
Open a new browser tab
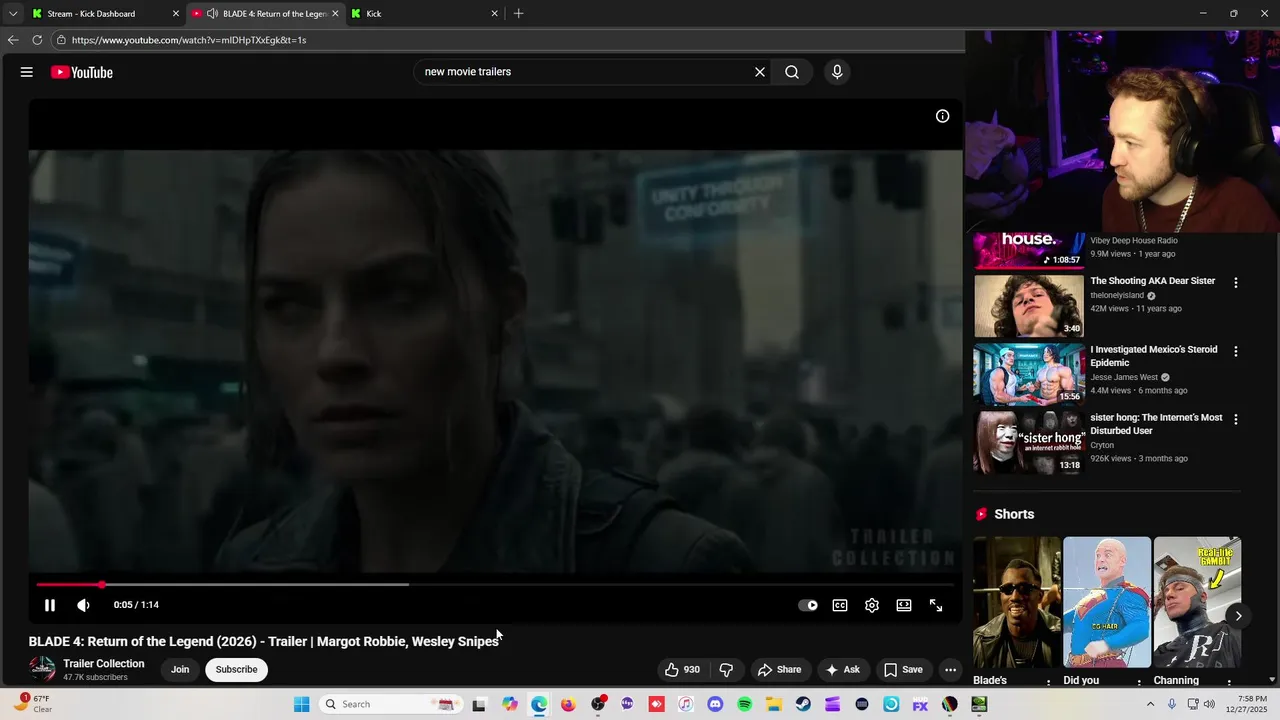click(518, 14)
